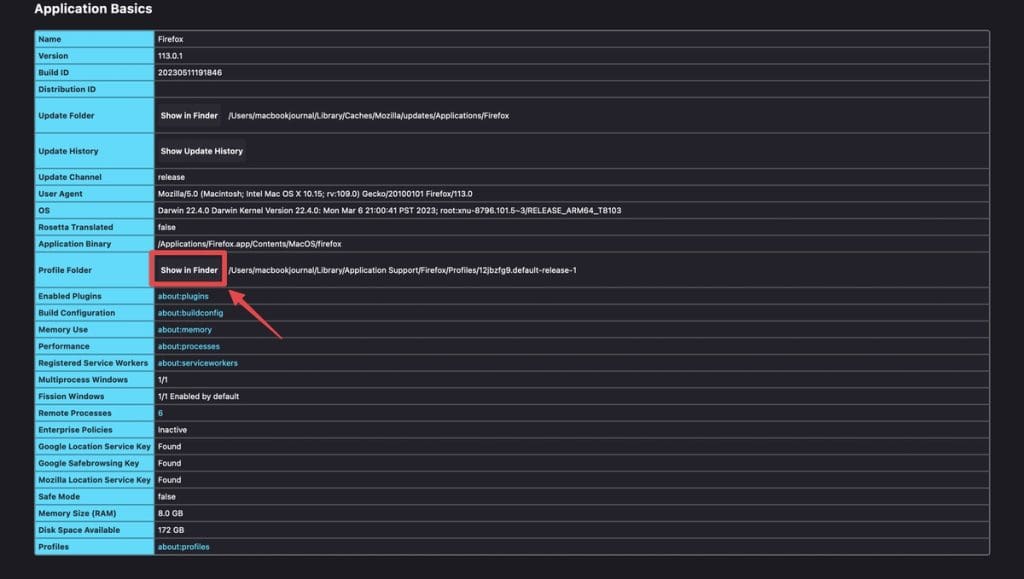
Task: Click Memory Size value 8.0 GB
Action: pyautogui.click(x=170, y=514)
